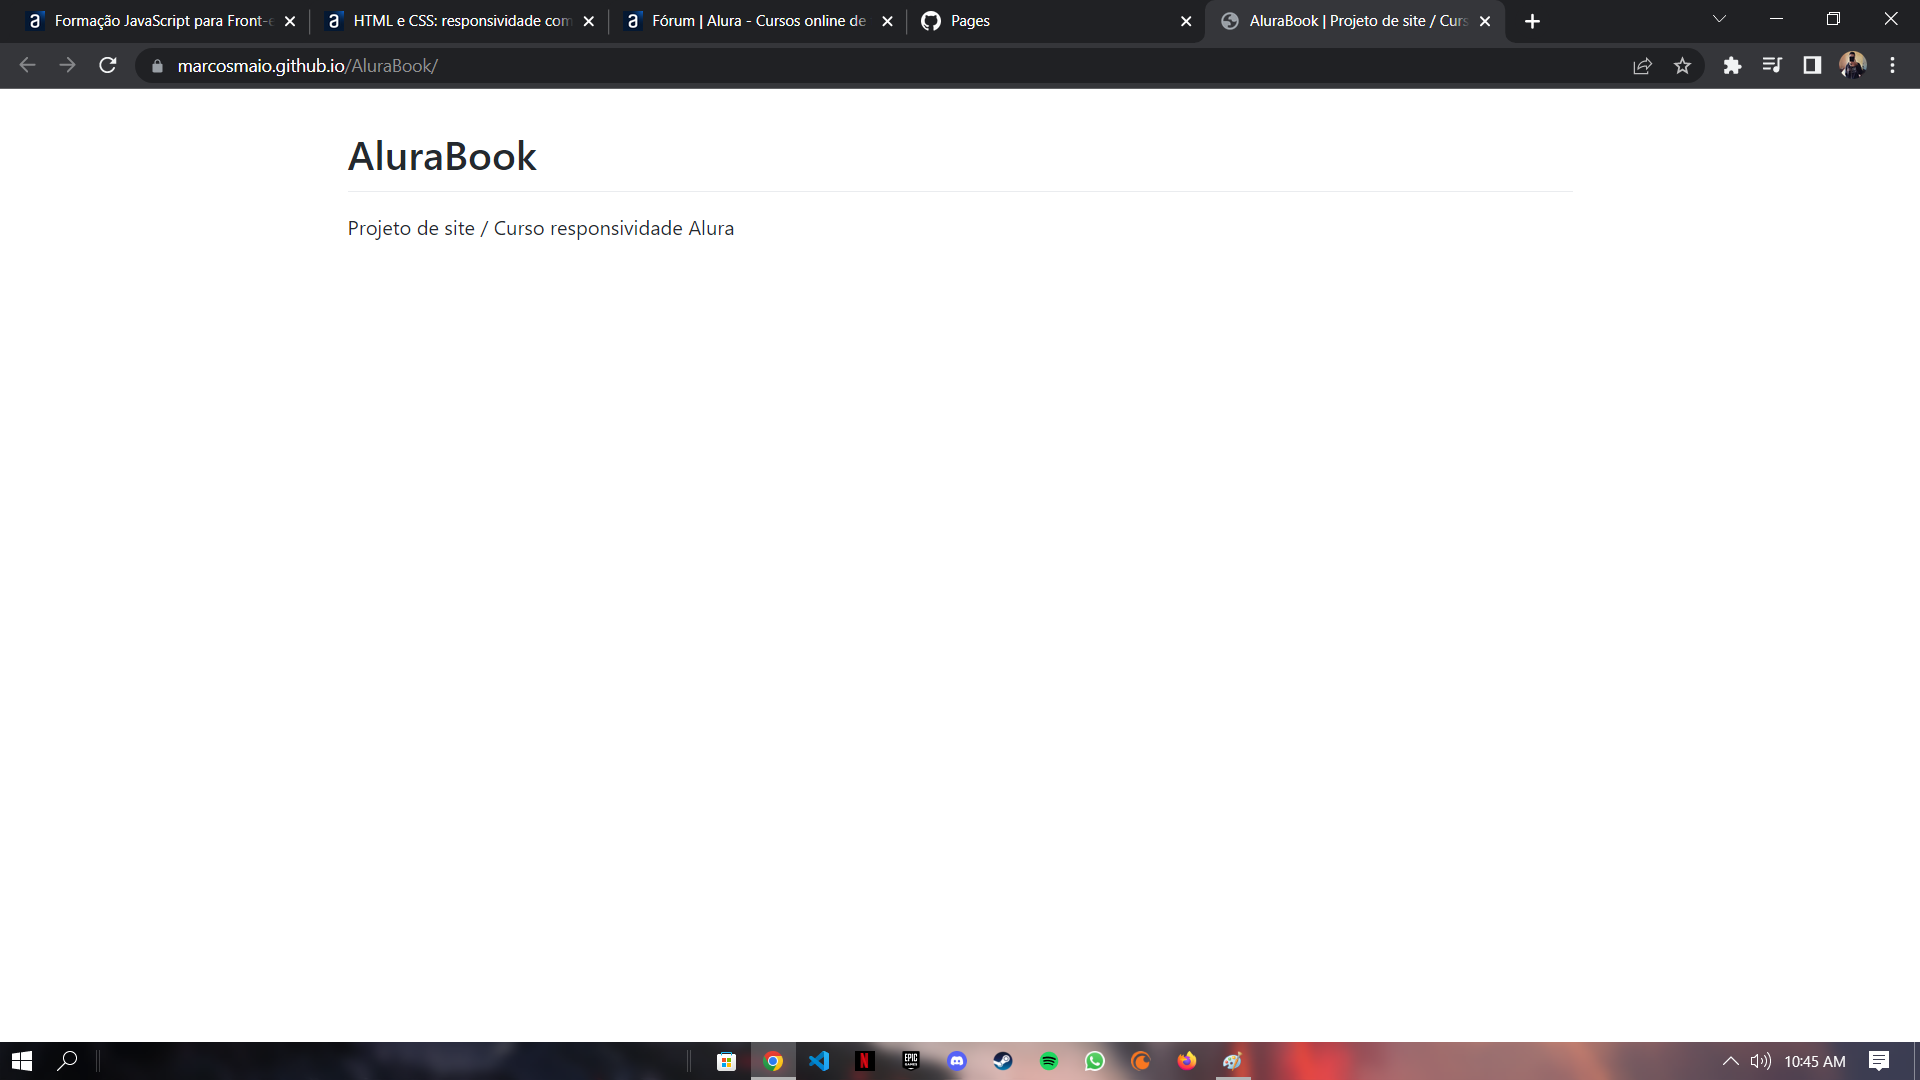Click the AluraBook page heading
The height and width of the screenshot is (1080, 1920).
coord(442,156)
